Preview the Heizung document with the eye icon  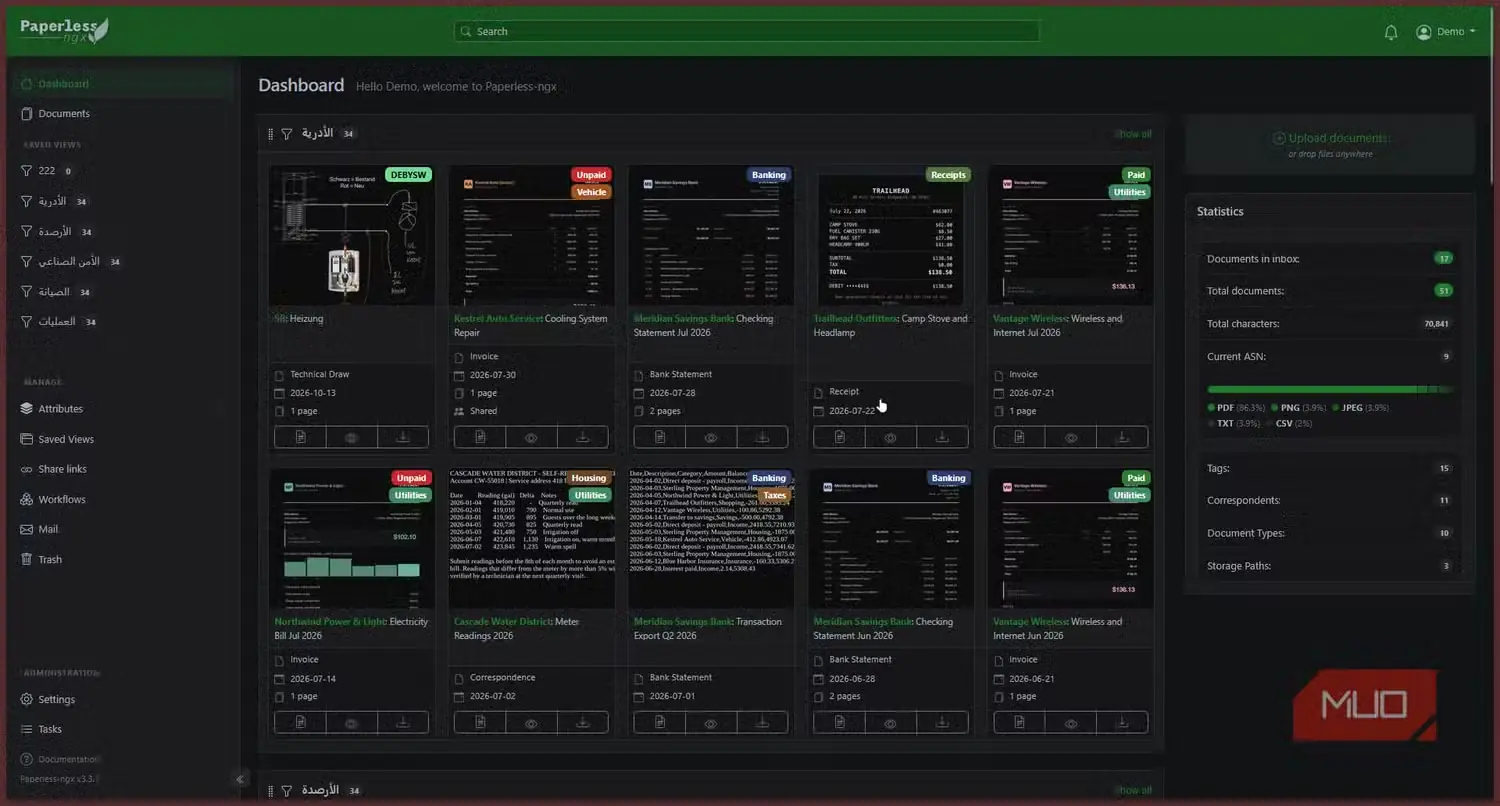[x=351, y=437]
